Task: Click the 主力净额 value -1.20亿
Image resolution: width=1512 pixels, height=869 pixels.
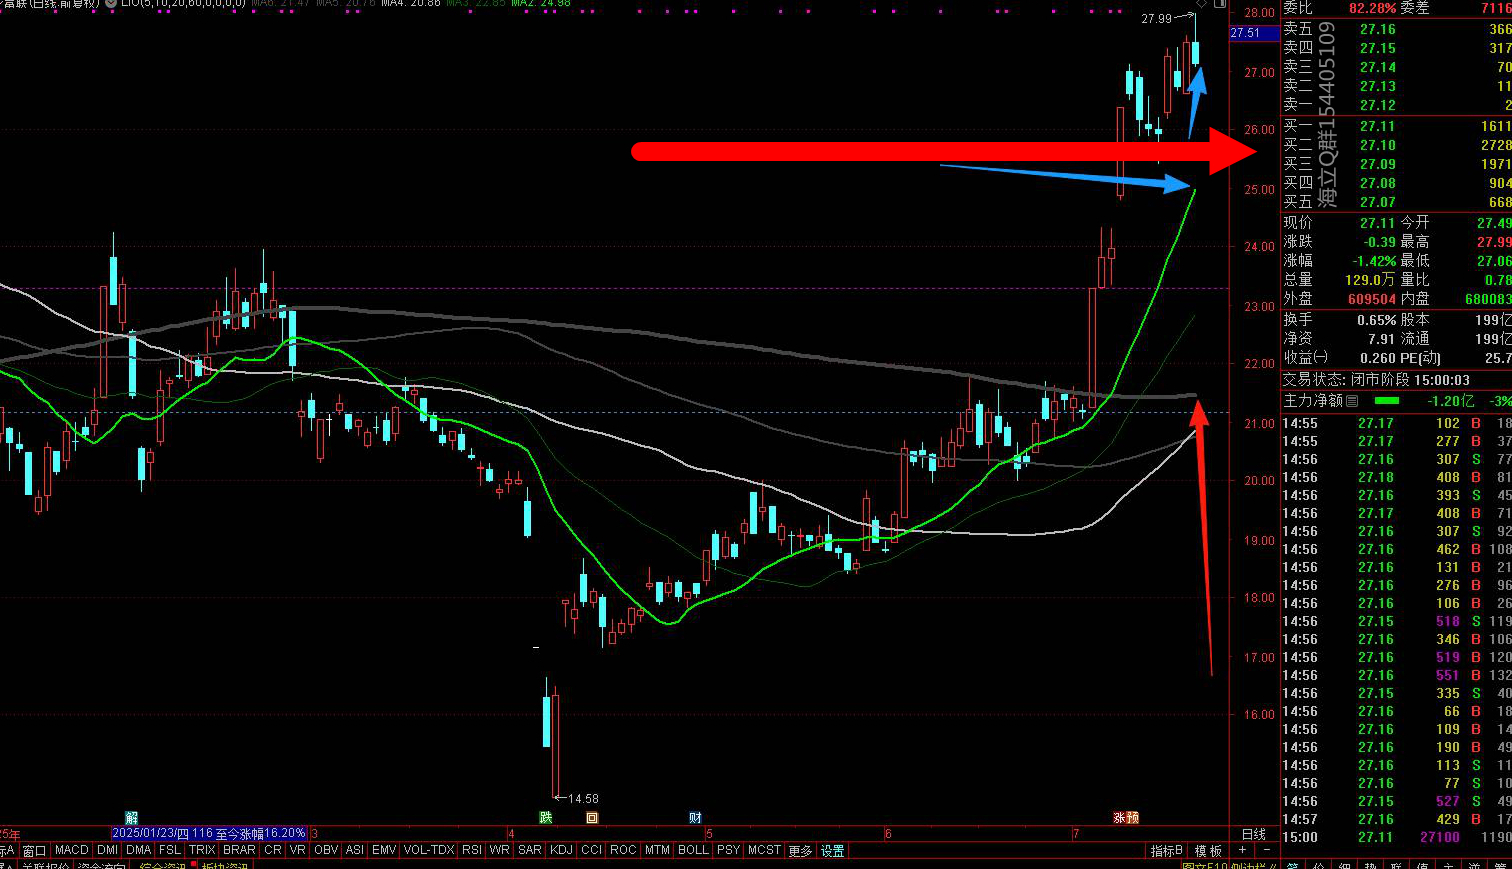Action: point(1451,401)
